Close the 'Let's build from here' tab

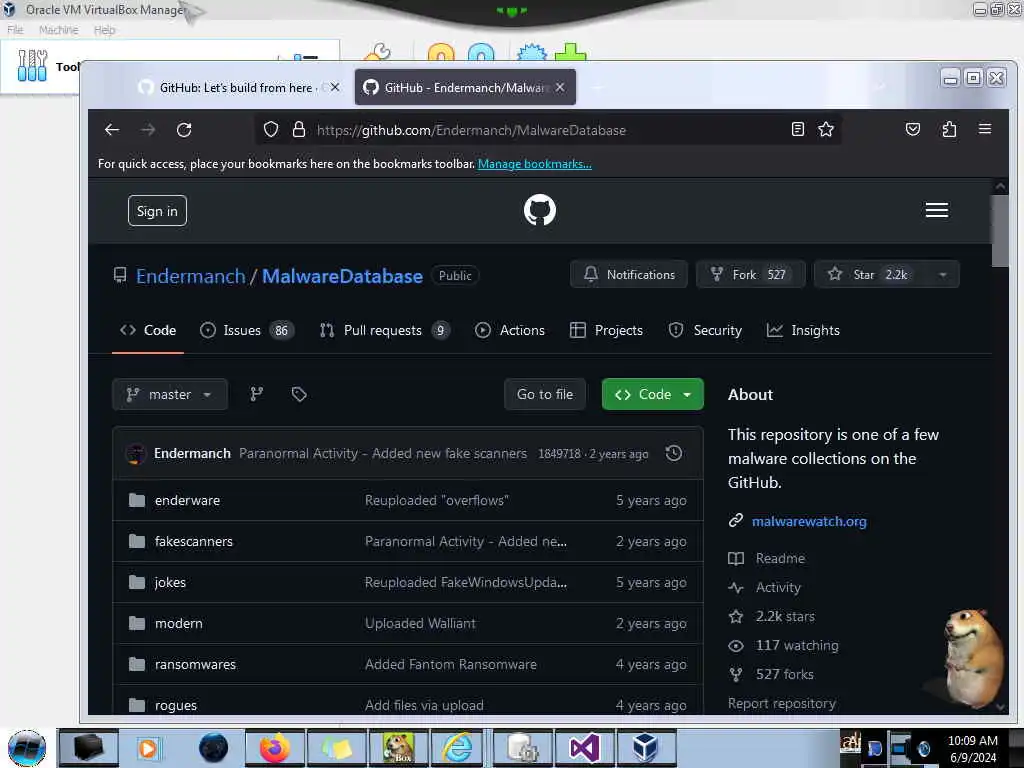click(x=335, y=87)
